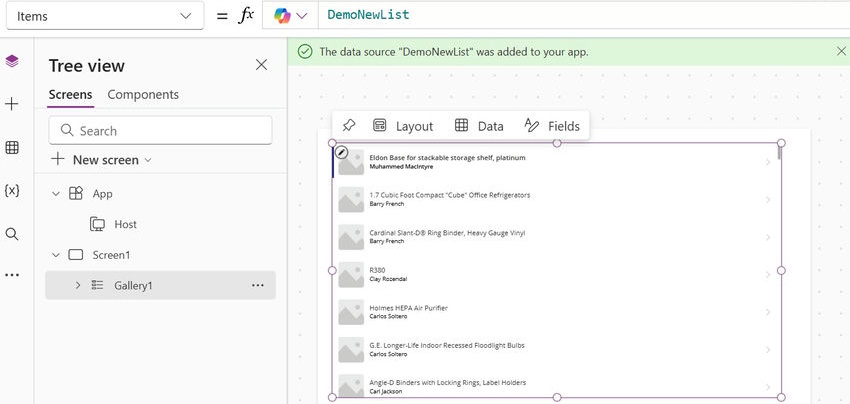Viewport: 850px width, 404px height.
Task: Click the Carl Jackson subtitle
Action: (x=385, y=391)
